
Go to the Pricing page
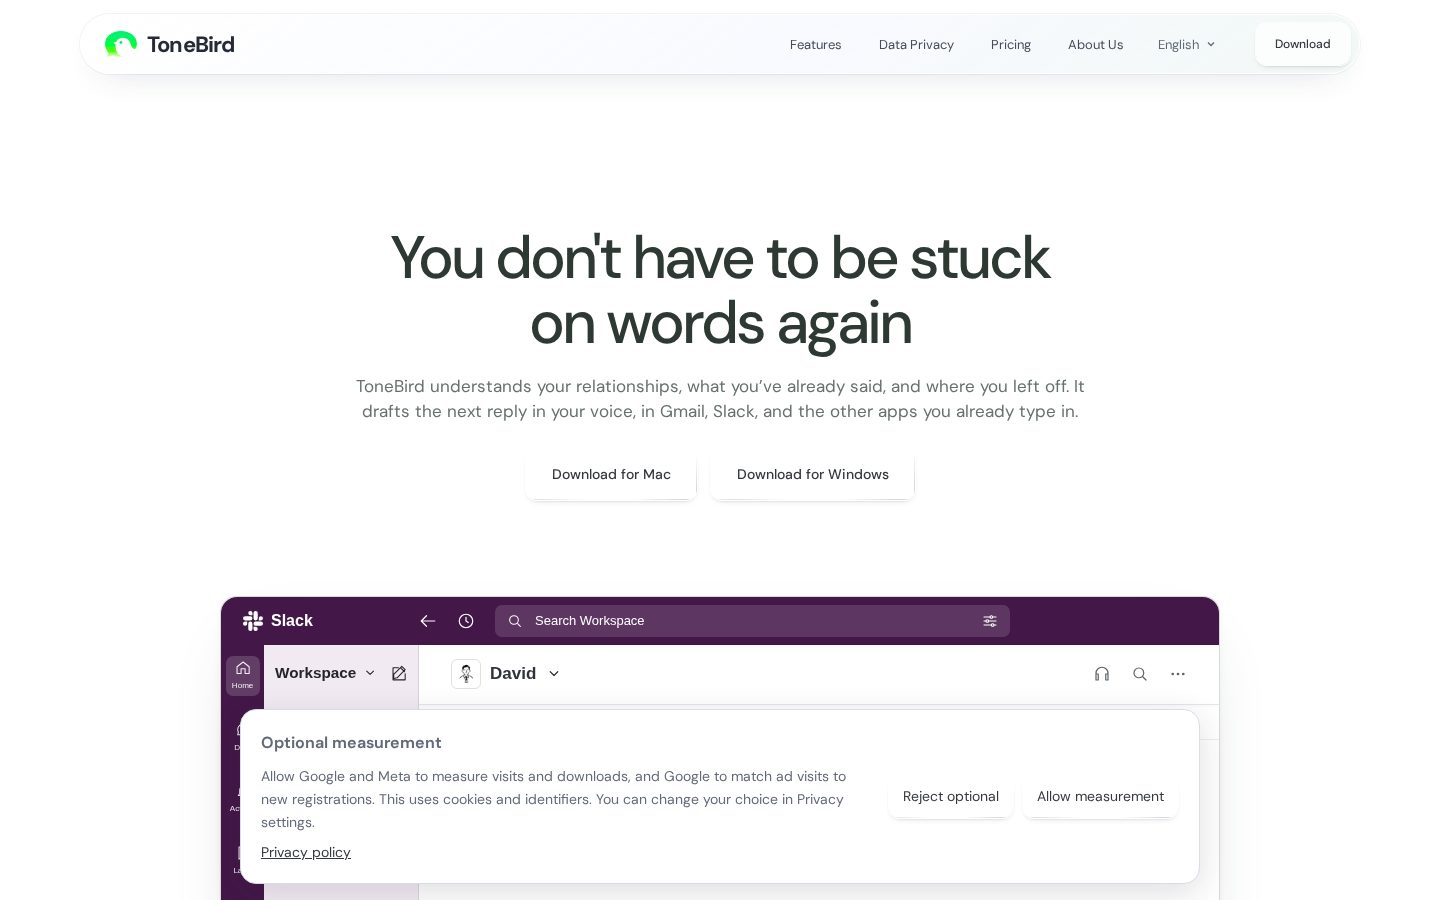click(x=1011, y=45)
